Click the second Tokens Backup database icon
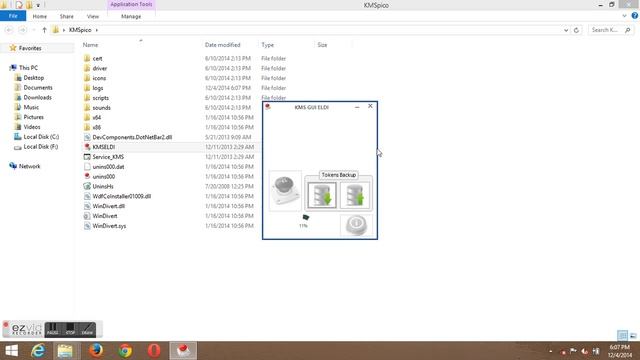 [355, 196]
